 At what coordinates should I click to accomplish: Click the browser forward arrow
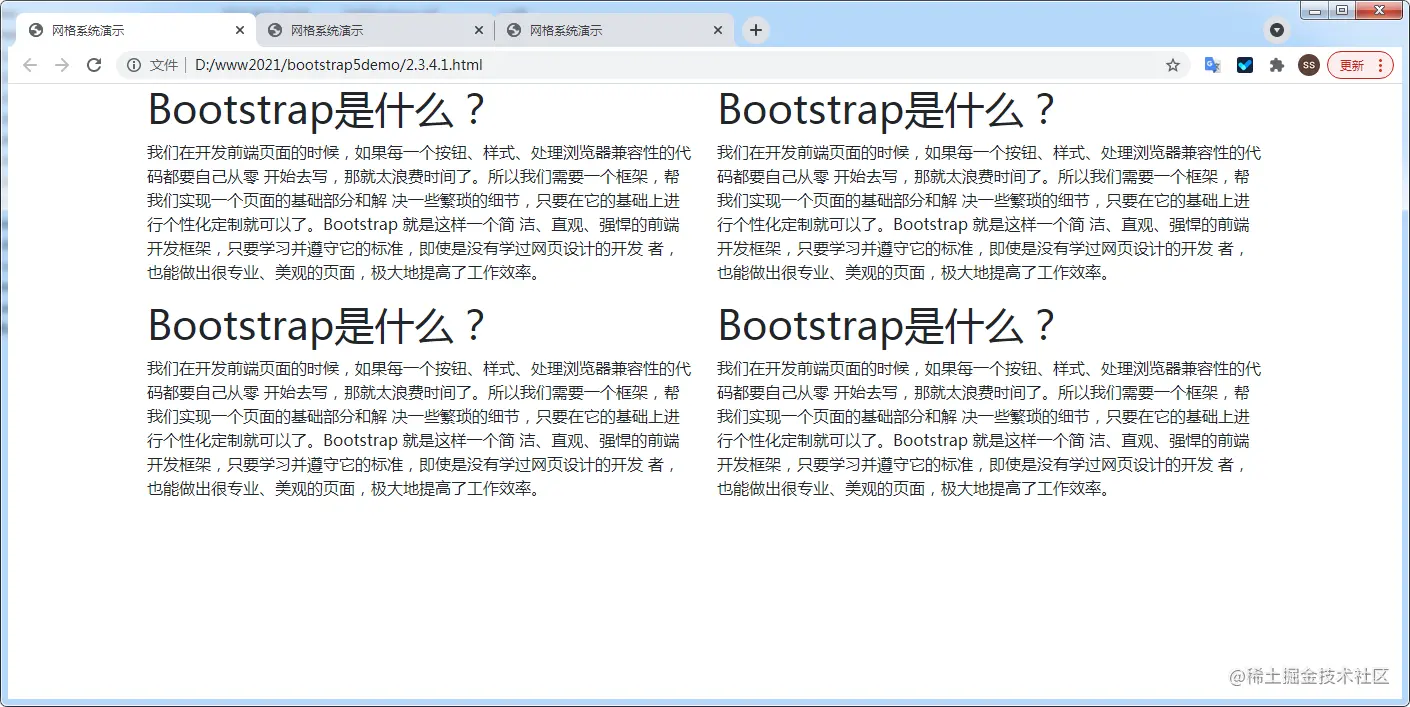[62, 65]
